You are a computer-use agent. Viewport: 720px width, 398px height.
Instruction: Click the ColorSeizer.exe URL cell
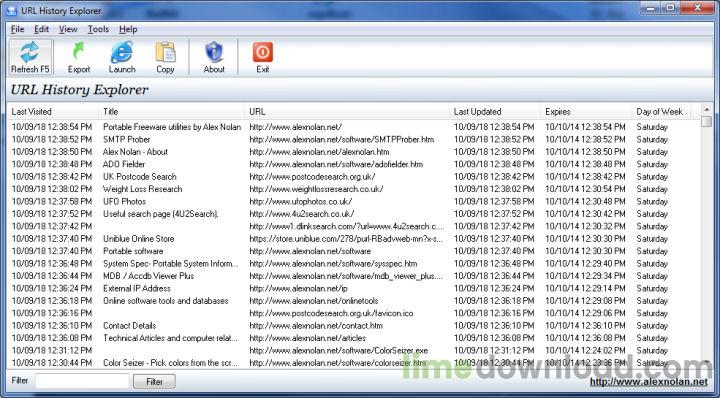pyautogui.click(x=338, y=350)
